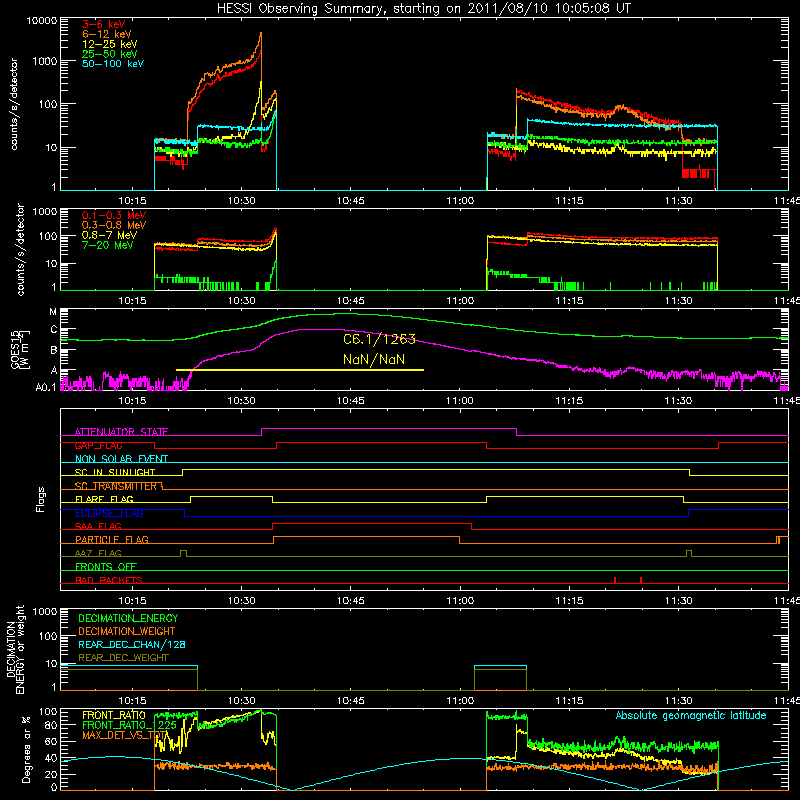800x800 pixels.
Task: Click the PARTICLE_FLAG label
Action: click(112, 539)
